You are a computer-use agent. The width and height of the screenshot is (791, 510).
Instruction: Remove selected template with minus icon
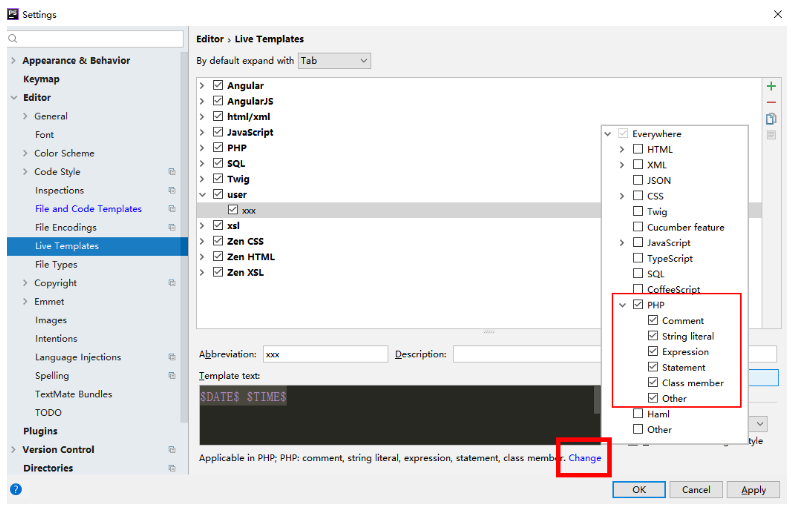771,102
